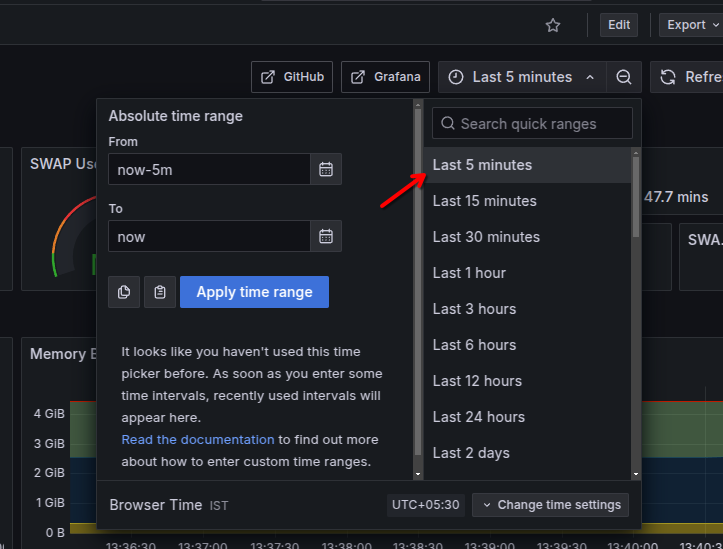Open the GitHub external link
This screenshot has width=723, height=549.
pos(292,77)
